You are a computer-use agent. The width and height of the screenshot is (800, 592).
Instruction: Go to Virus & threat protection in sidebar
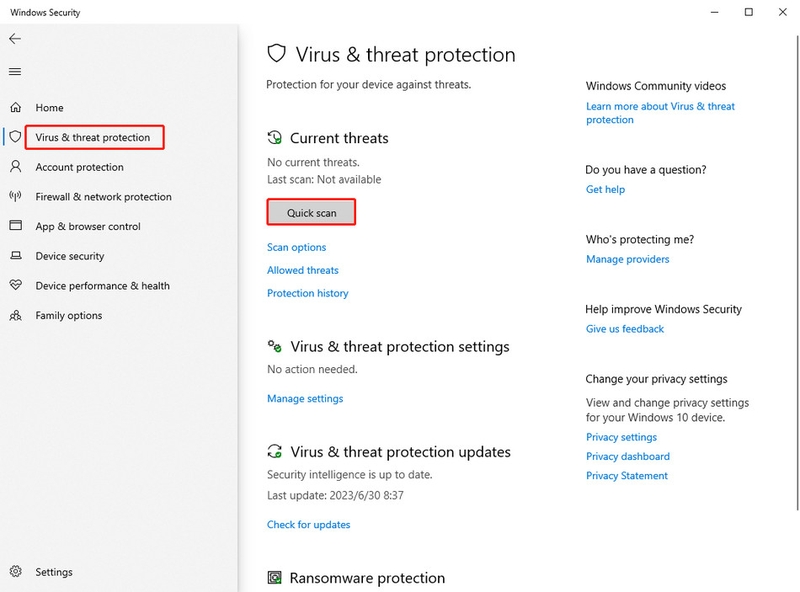click(92, 137)
